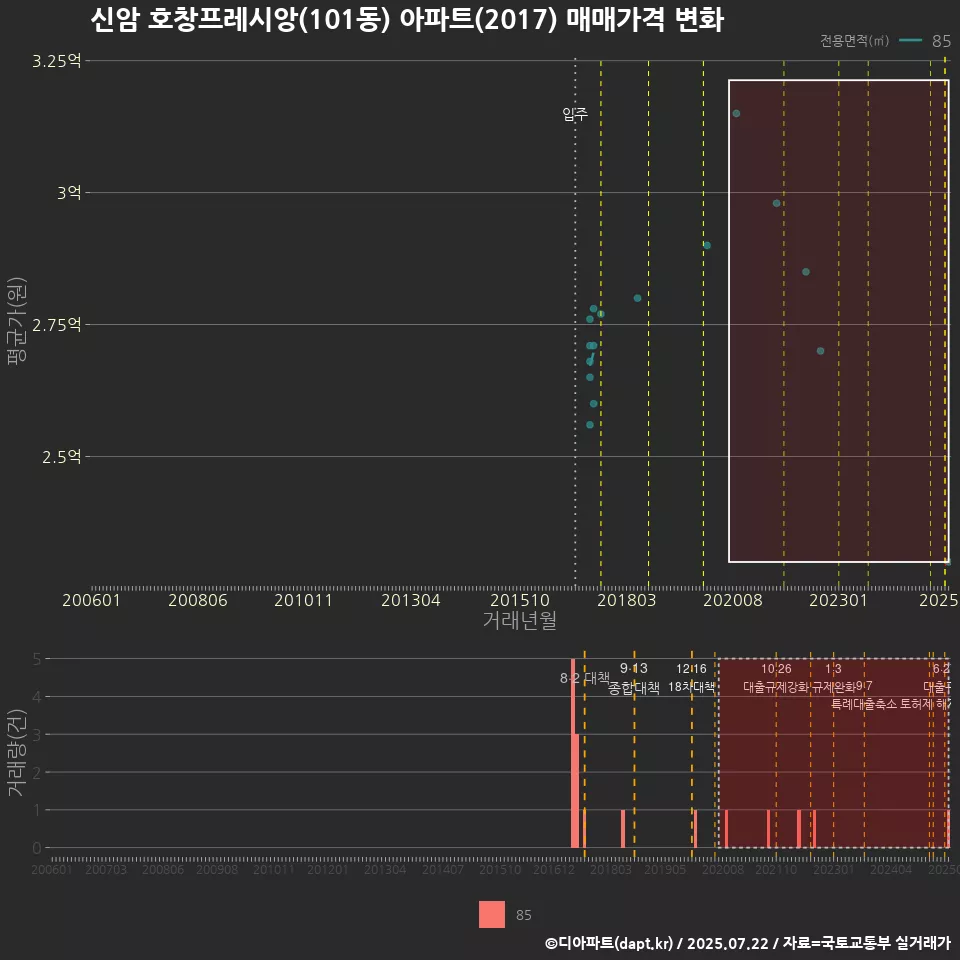
Task: Click 201304 on the price chart axis
Action: (410, 600)
